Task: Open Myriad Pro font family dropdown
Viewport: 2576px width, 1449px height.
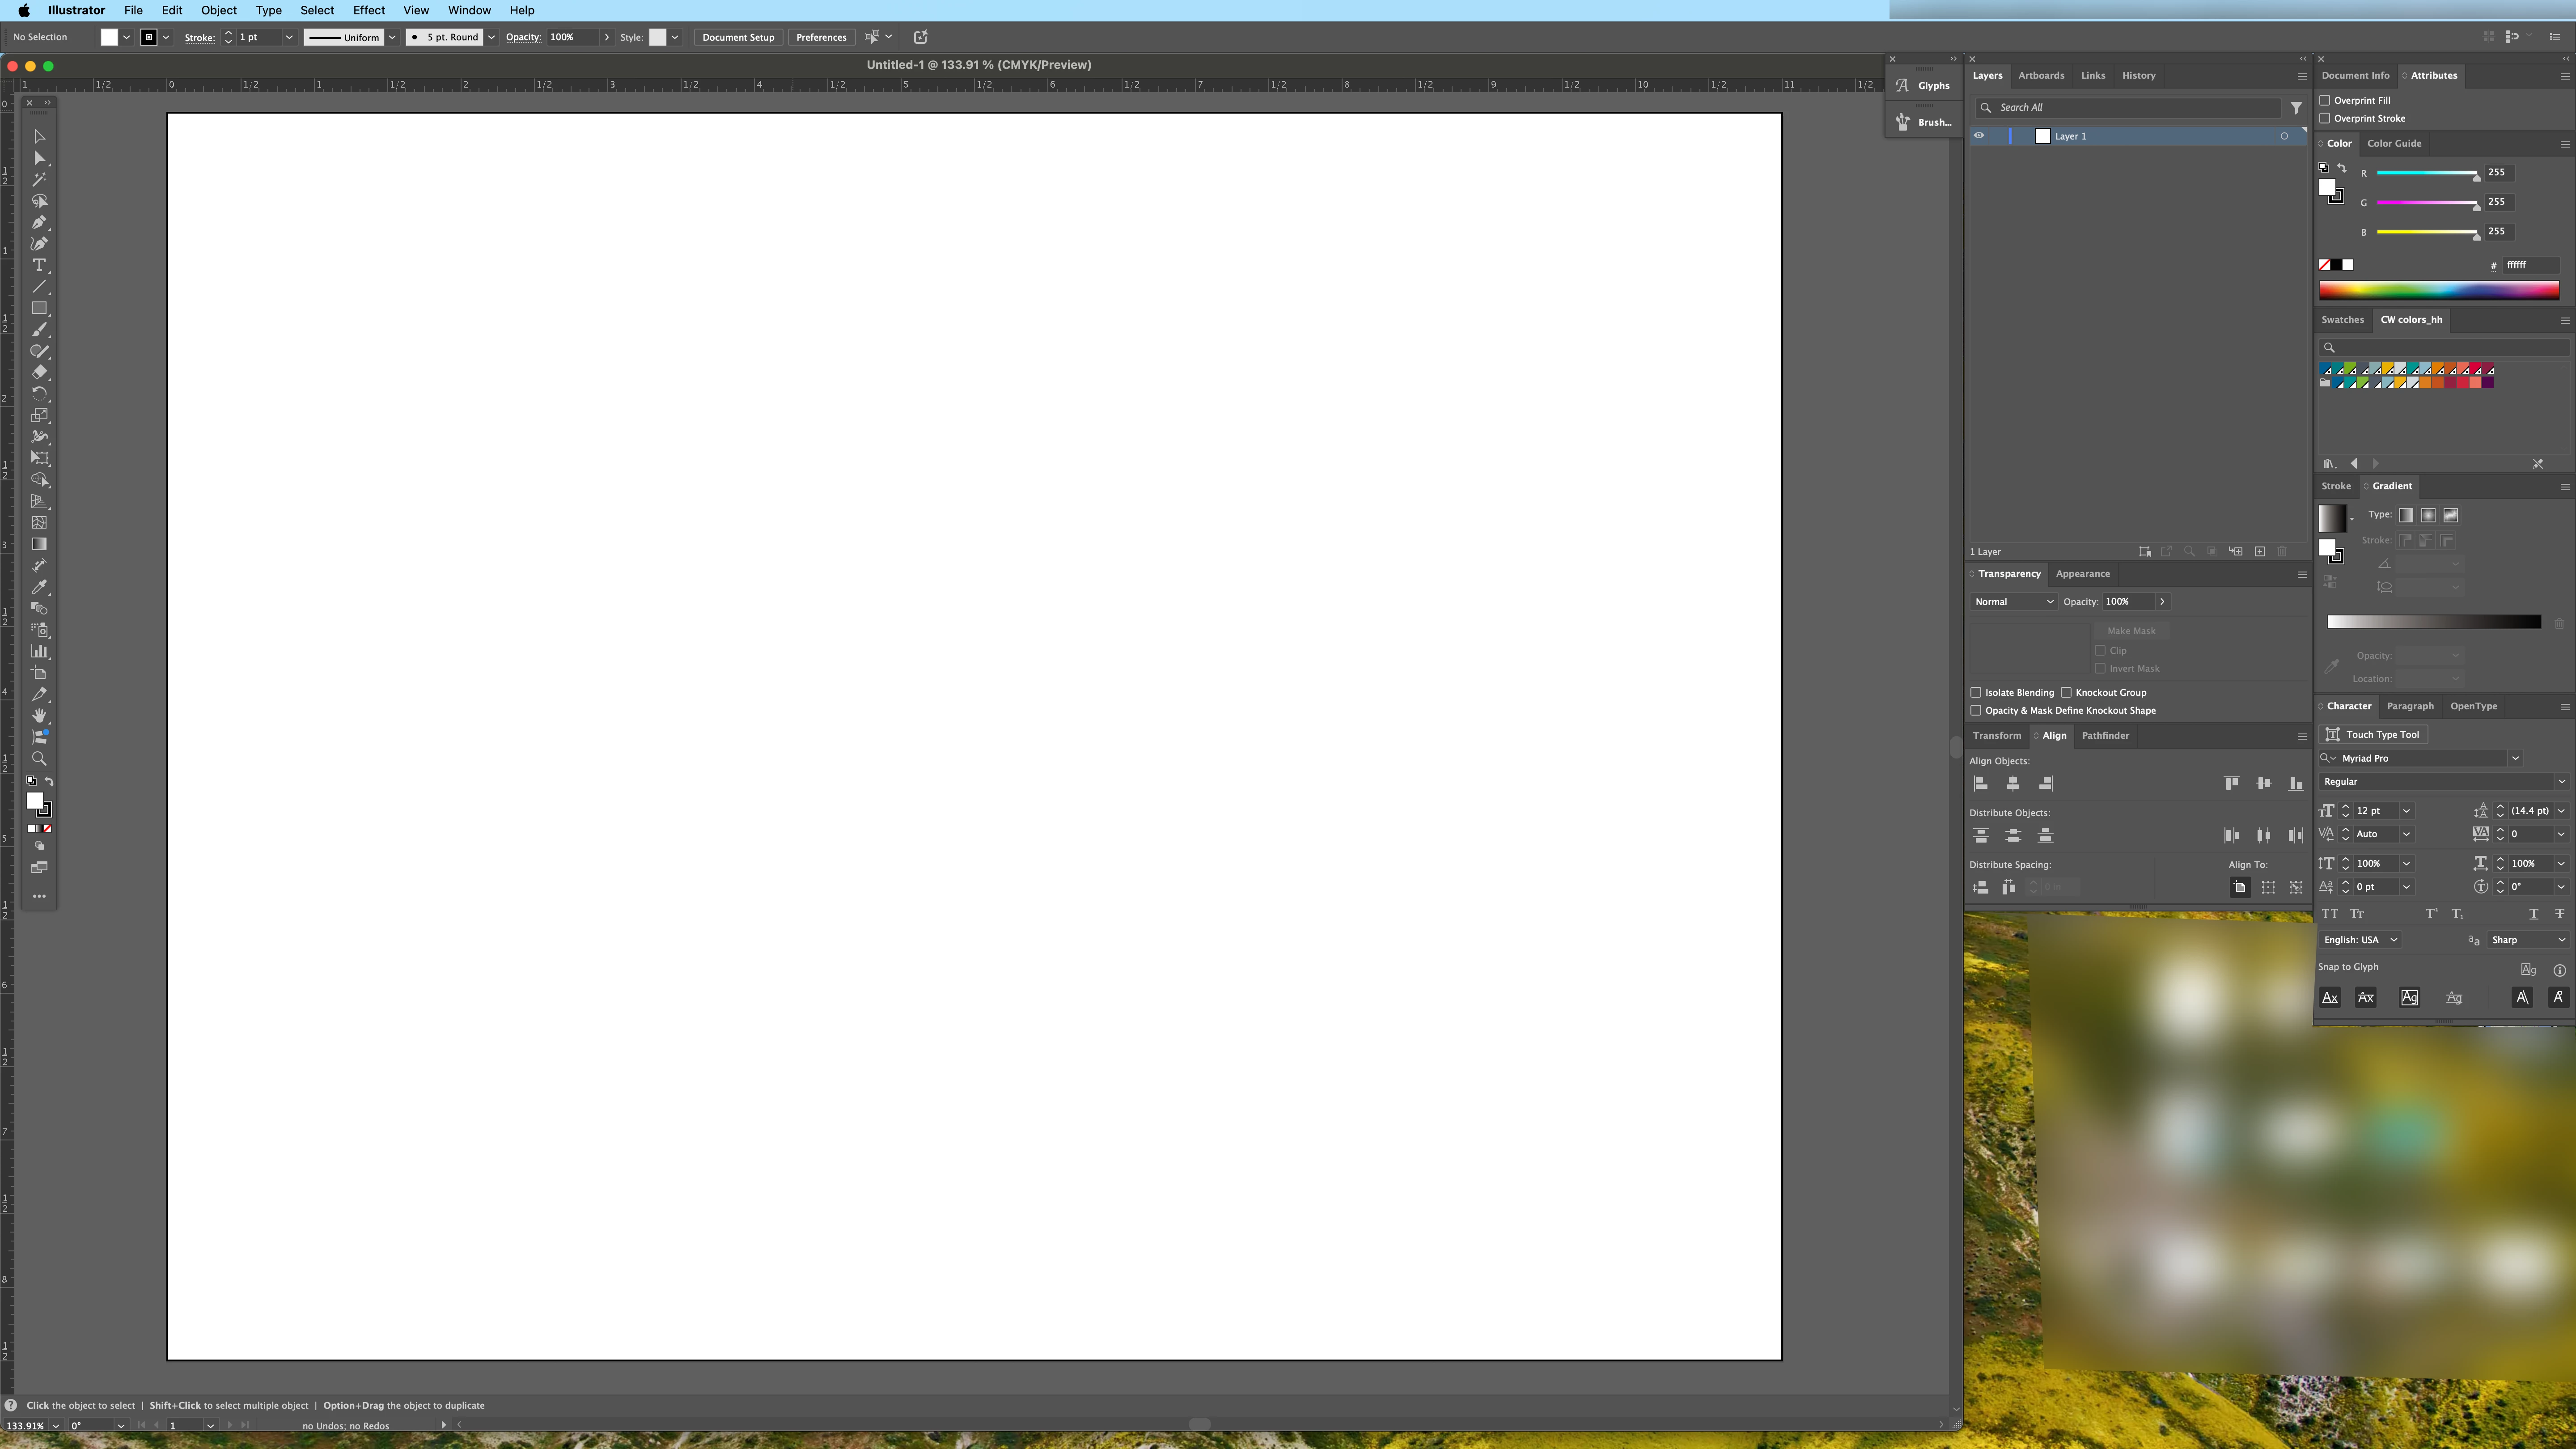Action: (2515, 759)
